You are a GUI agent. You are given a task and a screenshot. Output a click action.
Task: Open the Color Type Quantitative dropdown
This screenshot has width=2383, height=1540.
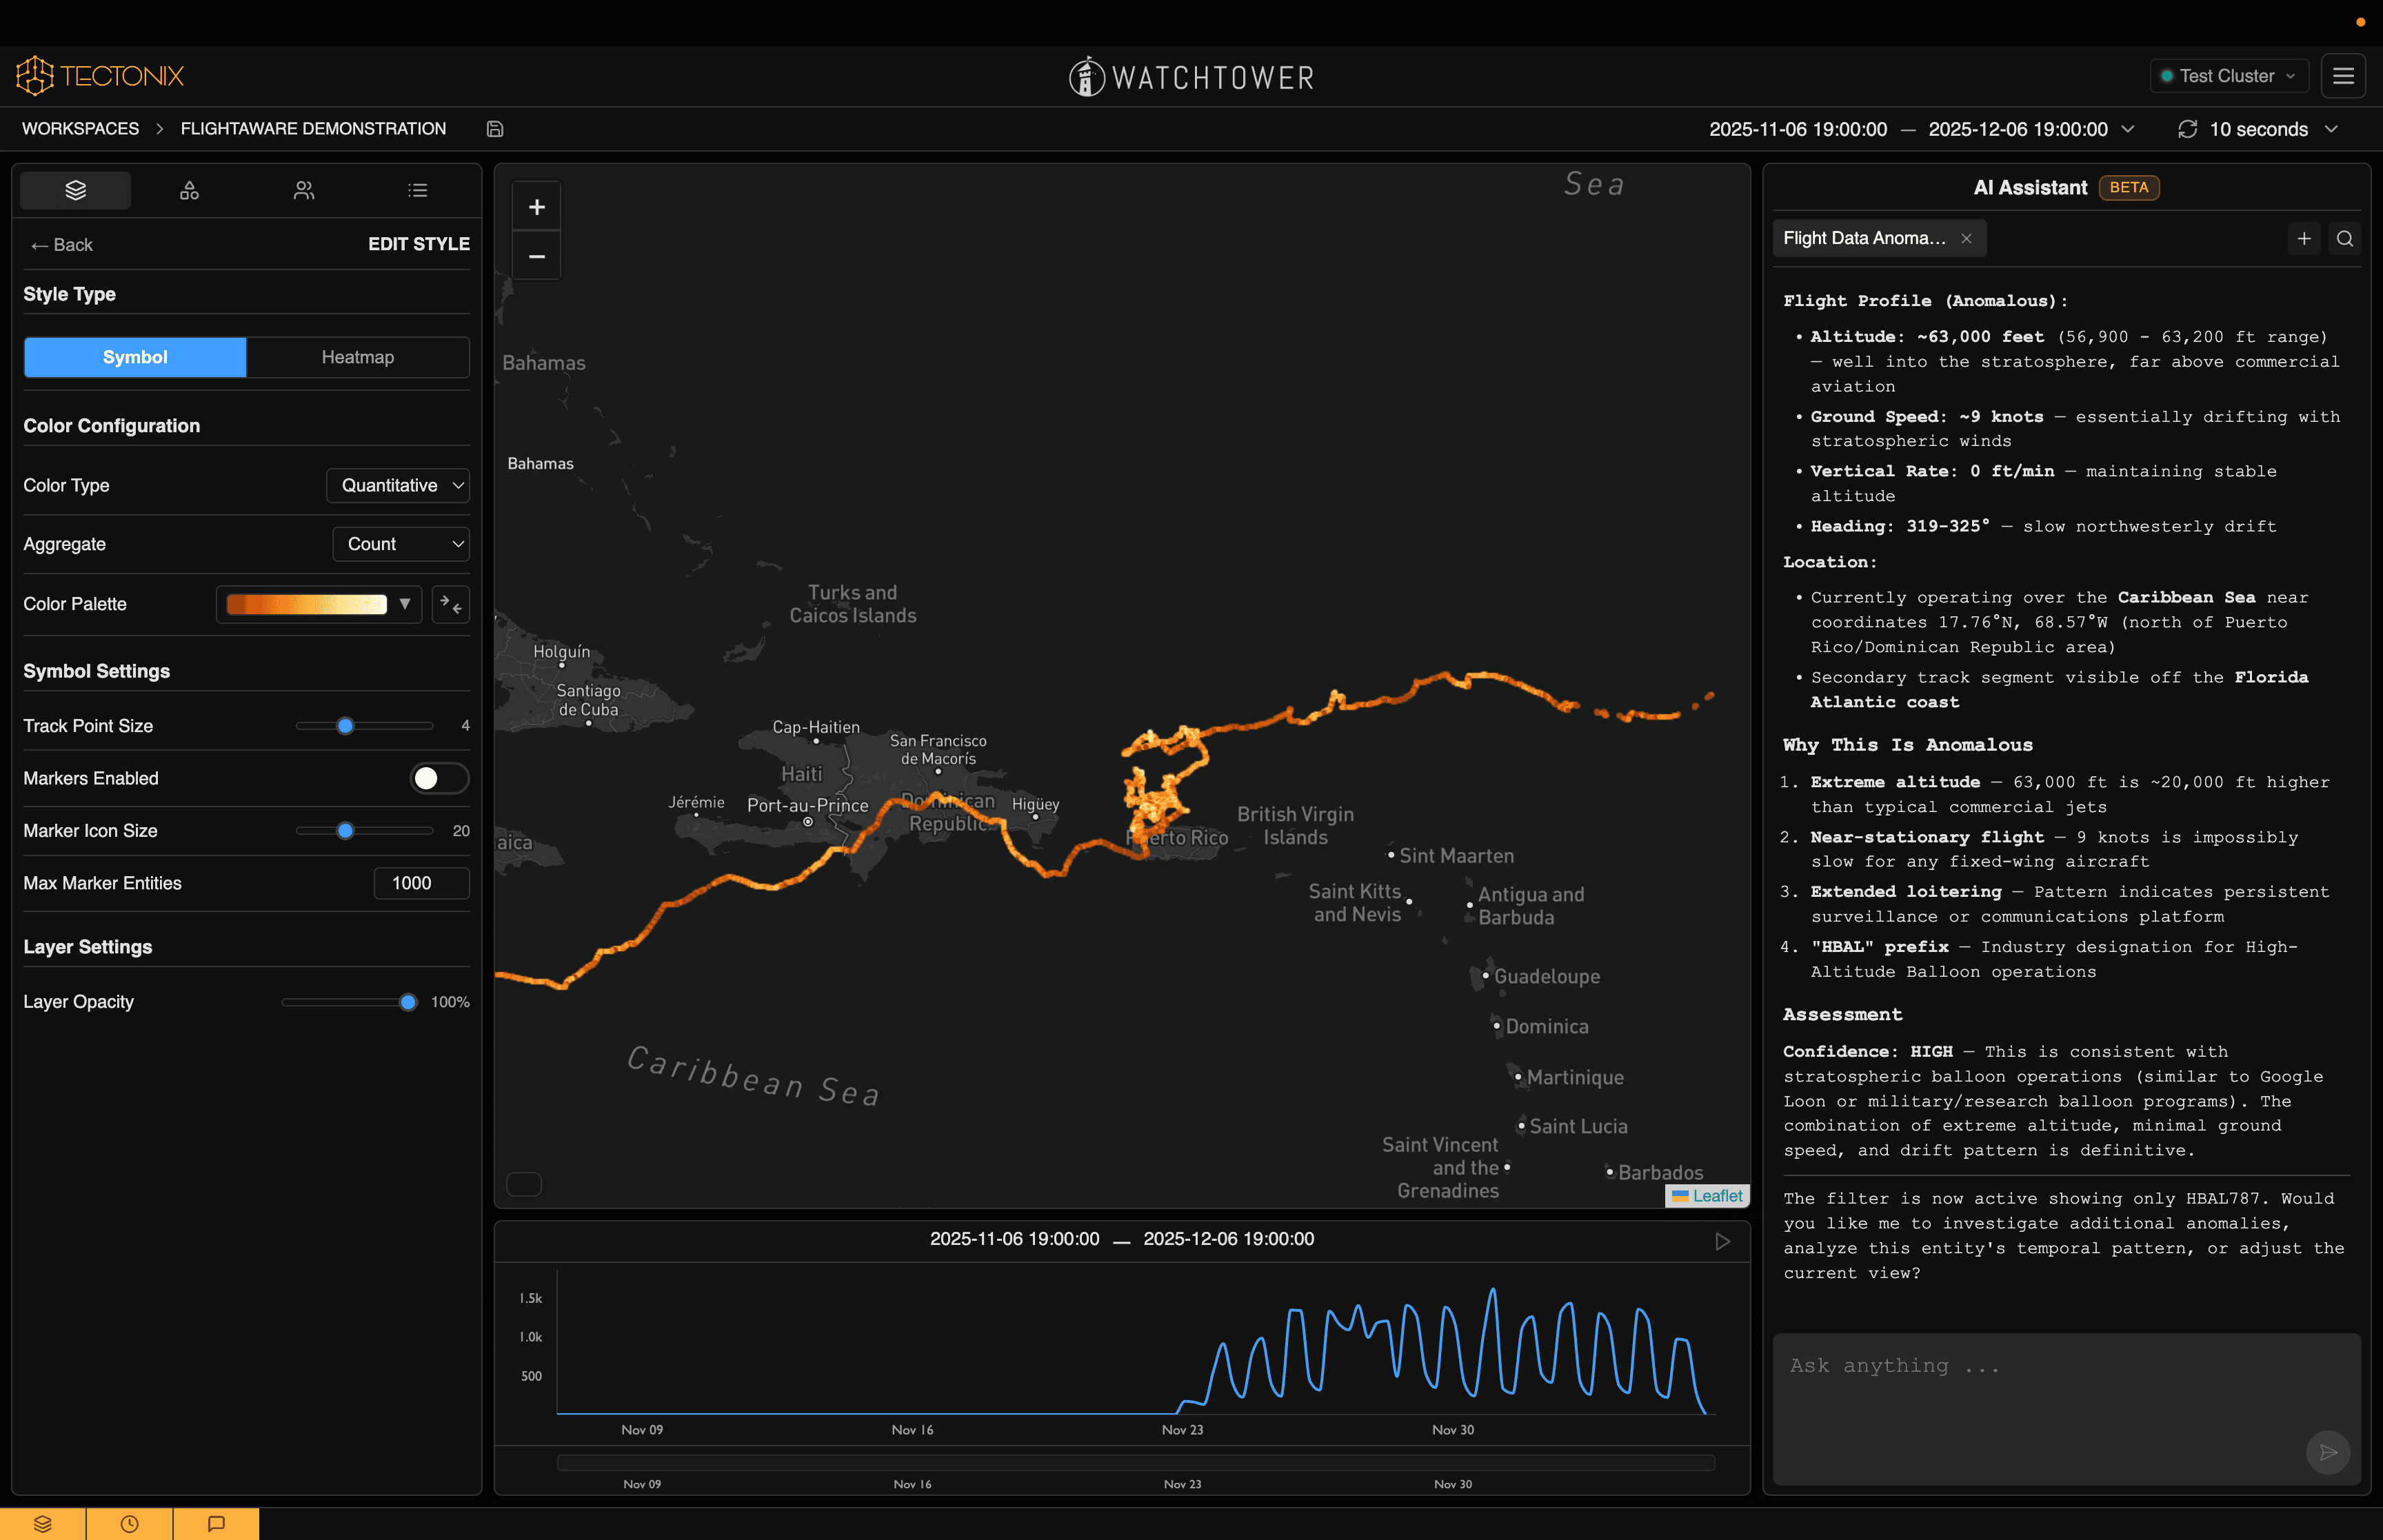click(x=398, y=485)
